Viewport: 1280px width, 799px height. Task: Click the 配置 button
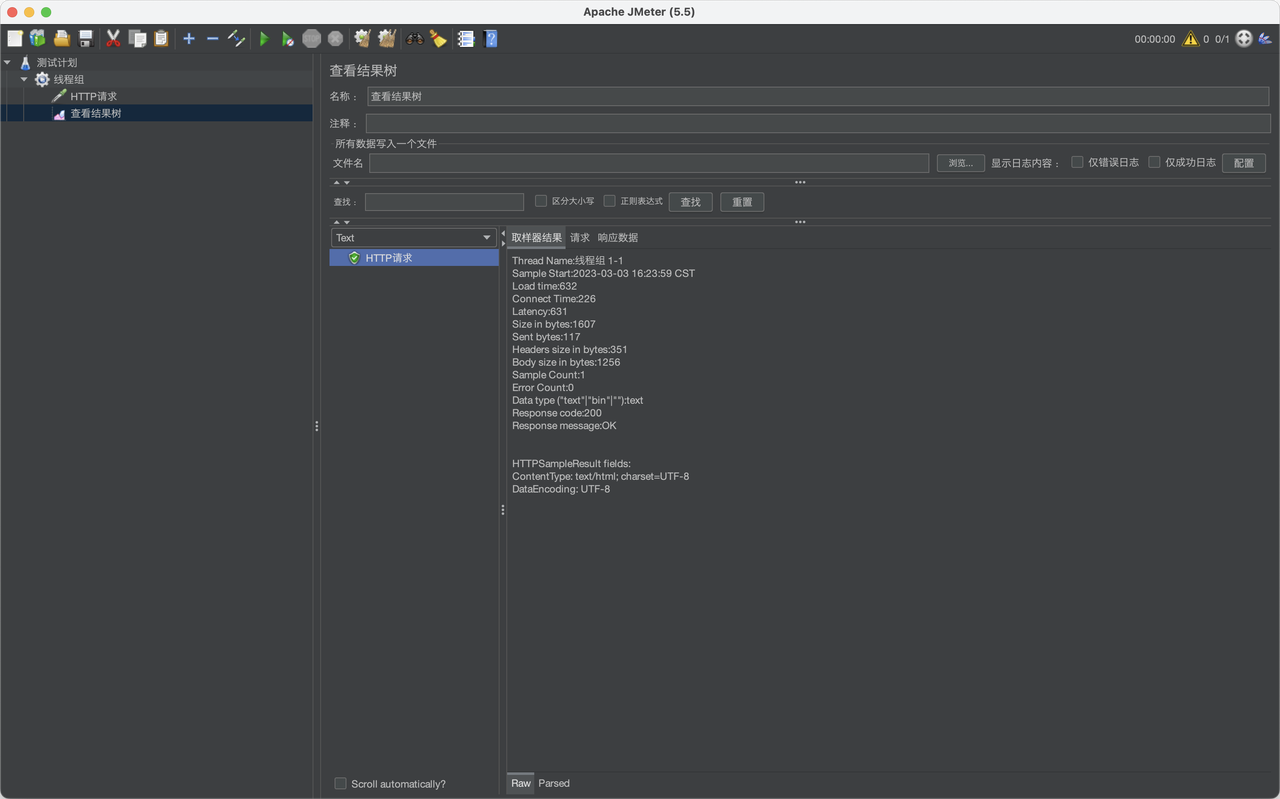coord(1244,163)
